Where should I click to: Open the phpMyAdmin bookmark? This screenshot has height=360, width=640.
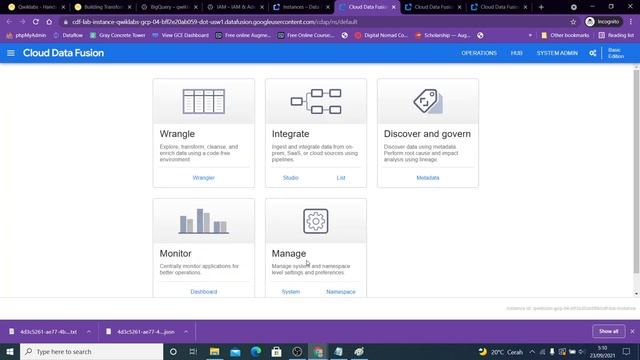point(27,36)
